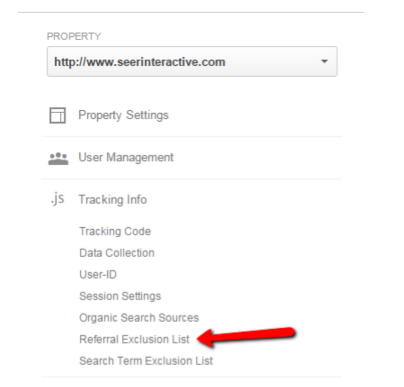The height and width of the screenshot is (387, 404).
Task: Open the Search Term Exclusion List
Action: pyautogui.click(x=146, y=361)
